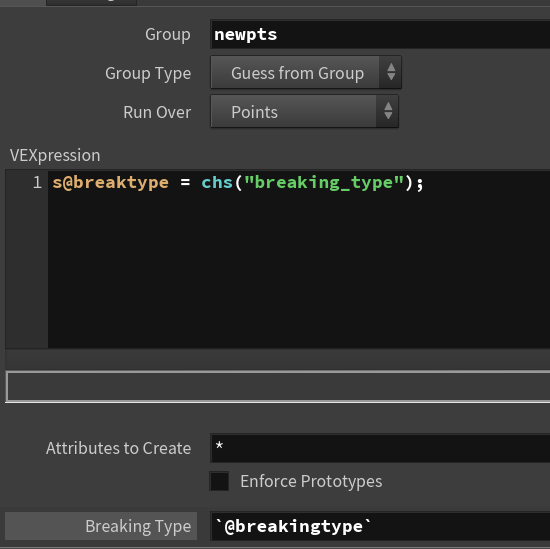The height and width of the screenshot is (549, 550).
Task: Click the Group field containing newpts
Action: pyautogui.click(x=380, y=34)
